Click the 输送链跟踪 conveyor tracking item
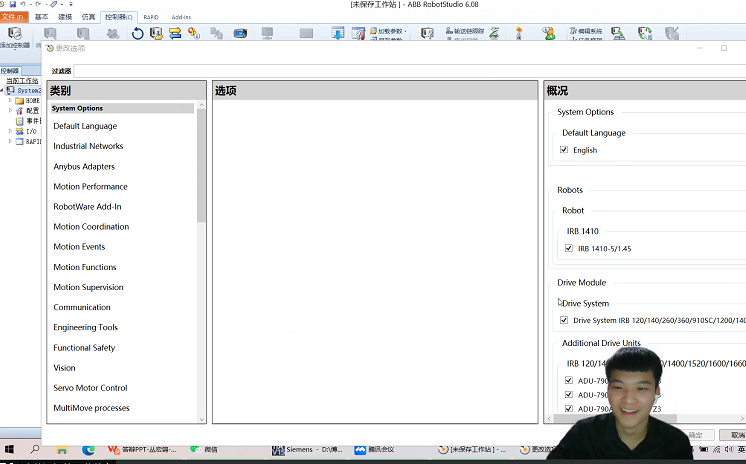 (x=464, y=31)
